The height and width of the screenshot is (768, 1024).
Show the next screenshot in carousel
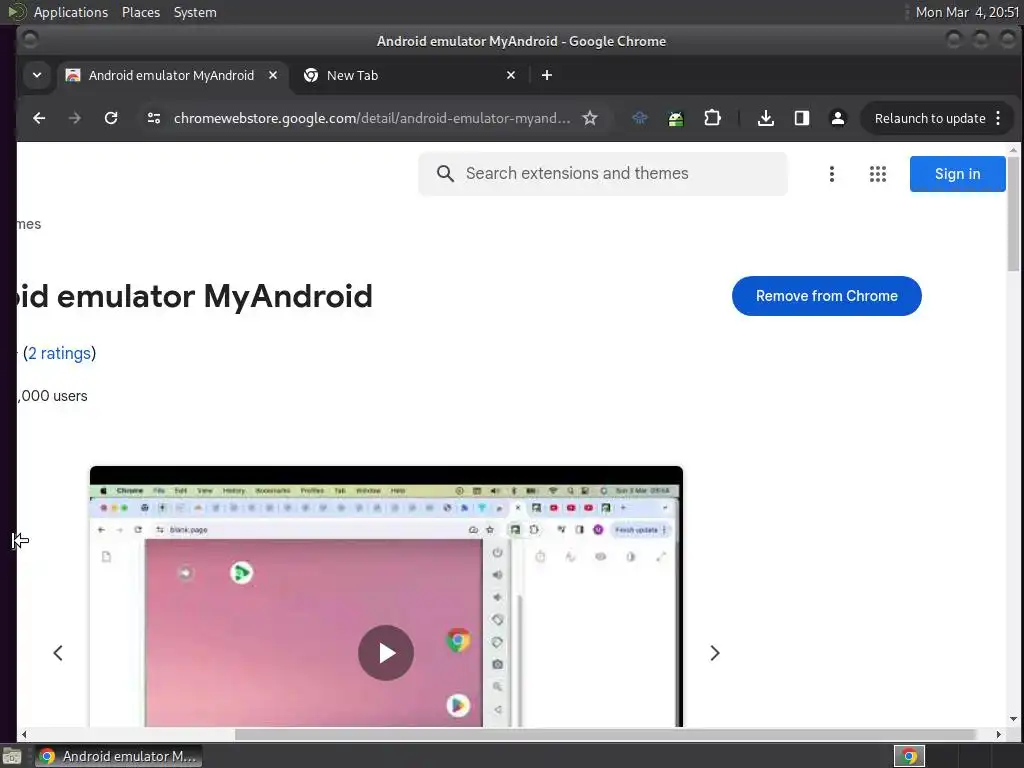pyautogui.click(x=714, y=652)
